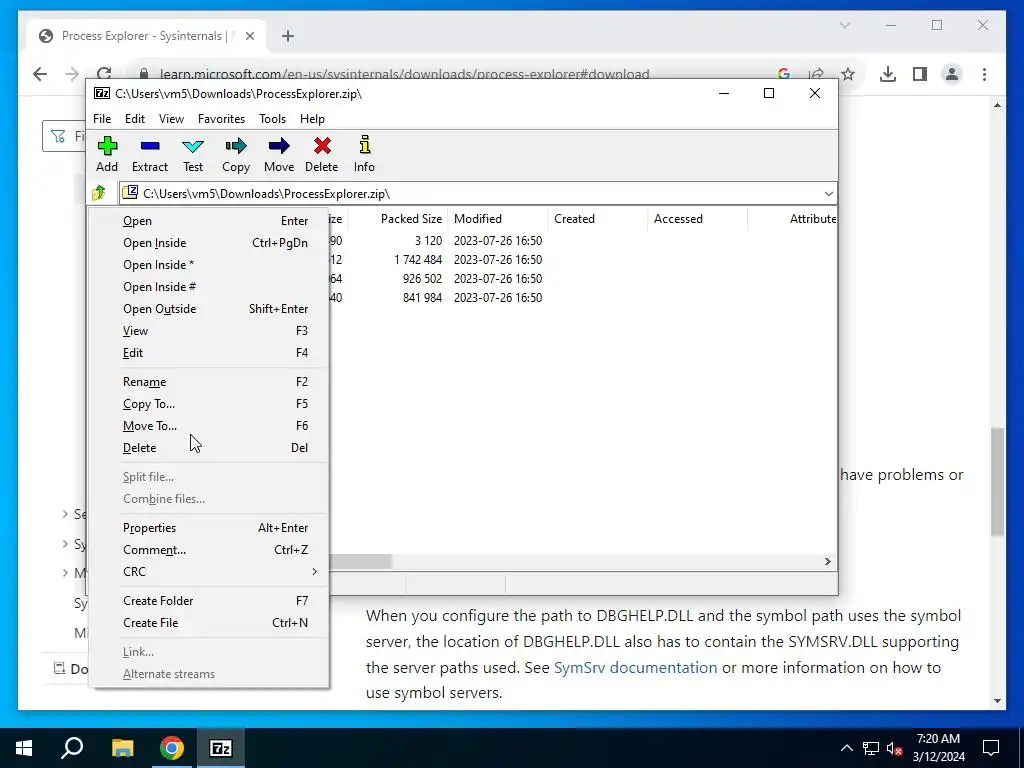Click the red Delete toolbar icon
The image size is (1024, 768).
(322, 154)
